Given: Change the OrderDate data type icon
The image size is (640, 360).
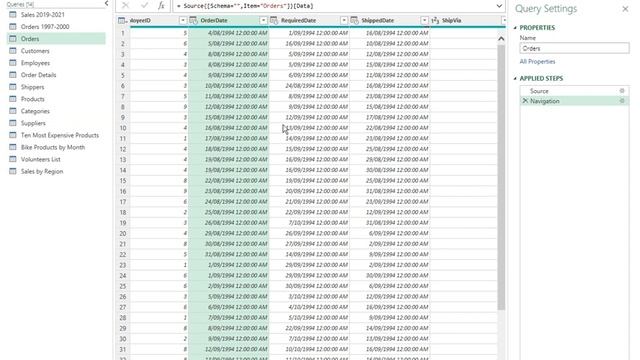Looking at the screenshot, I should (x=193, y=20).
